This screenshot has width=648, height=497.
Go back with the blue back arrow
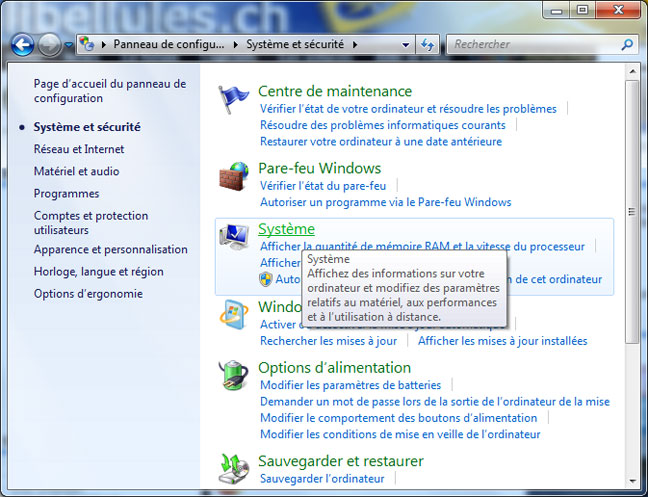[x=22, y=45]
